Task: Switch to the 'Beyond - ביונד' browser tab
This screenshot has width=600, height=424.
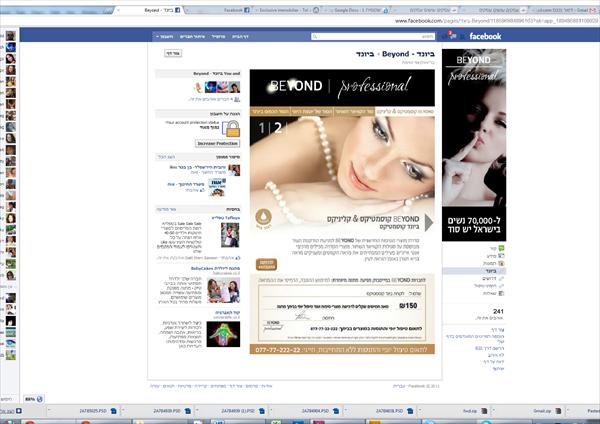Action: tap(150, 10)
